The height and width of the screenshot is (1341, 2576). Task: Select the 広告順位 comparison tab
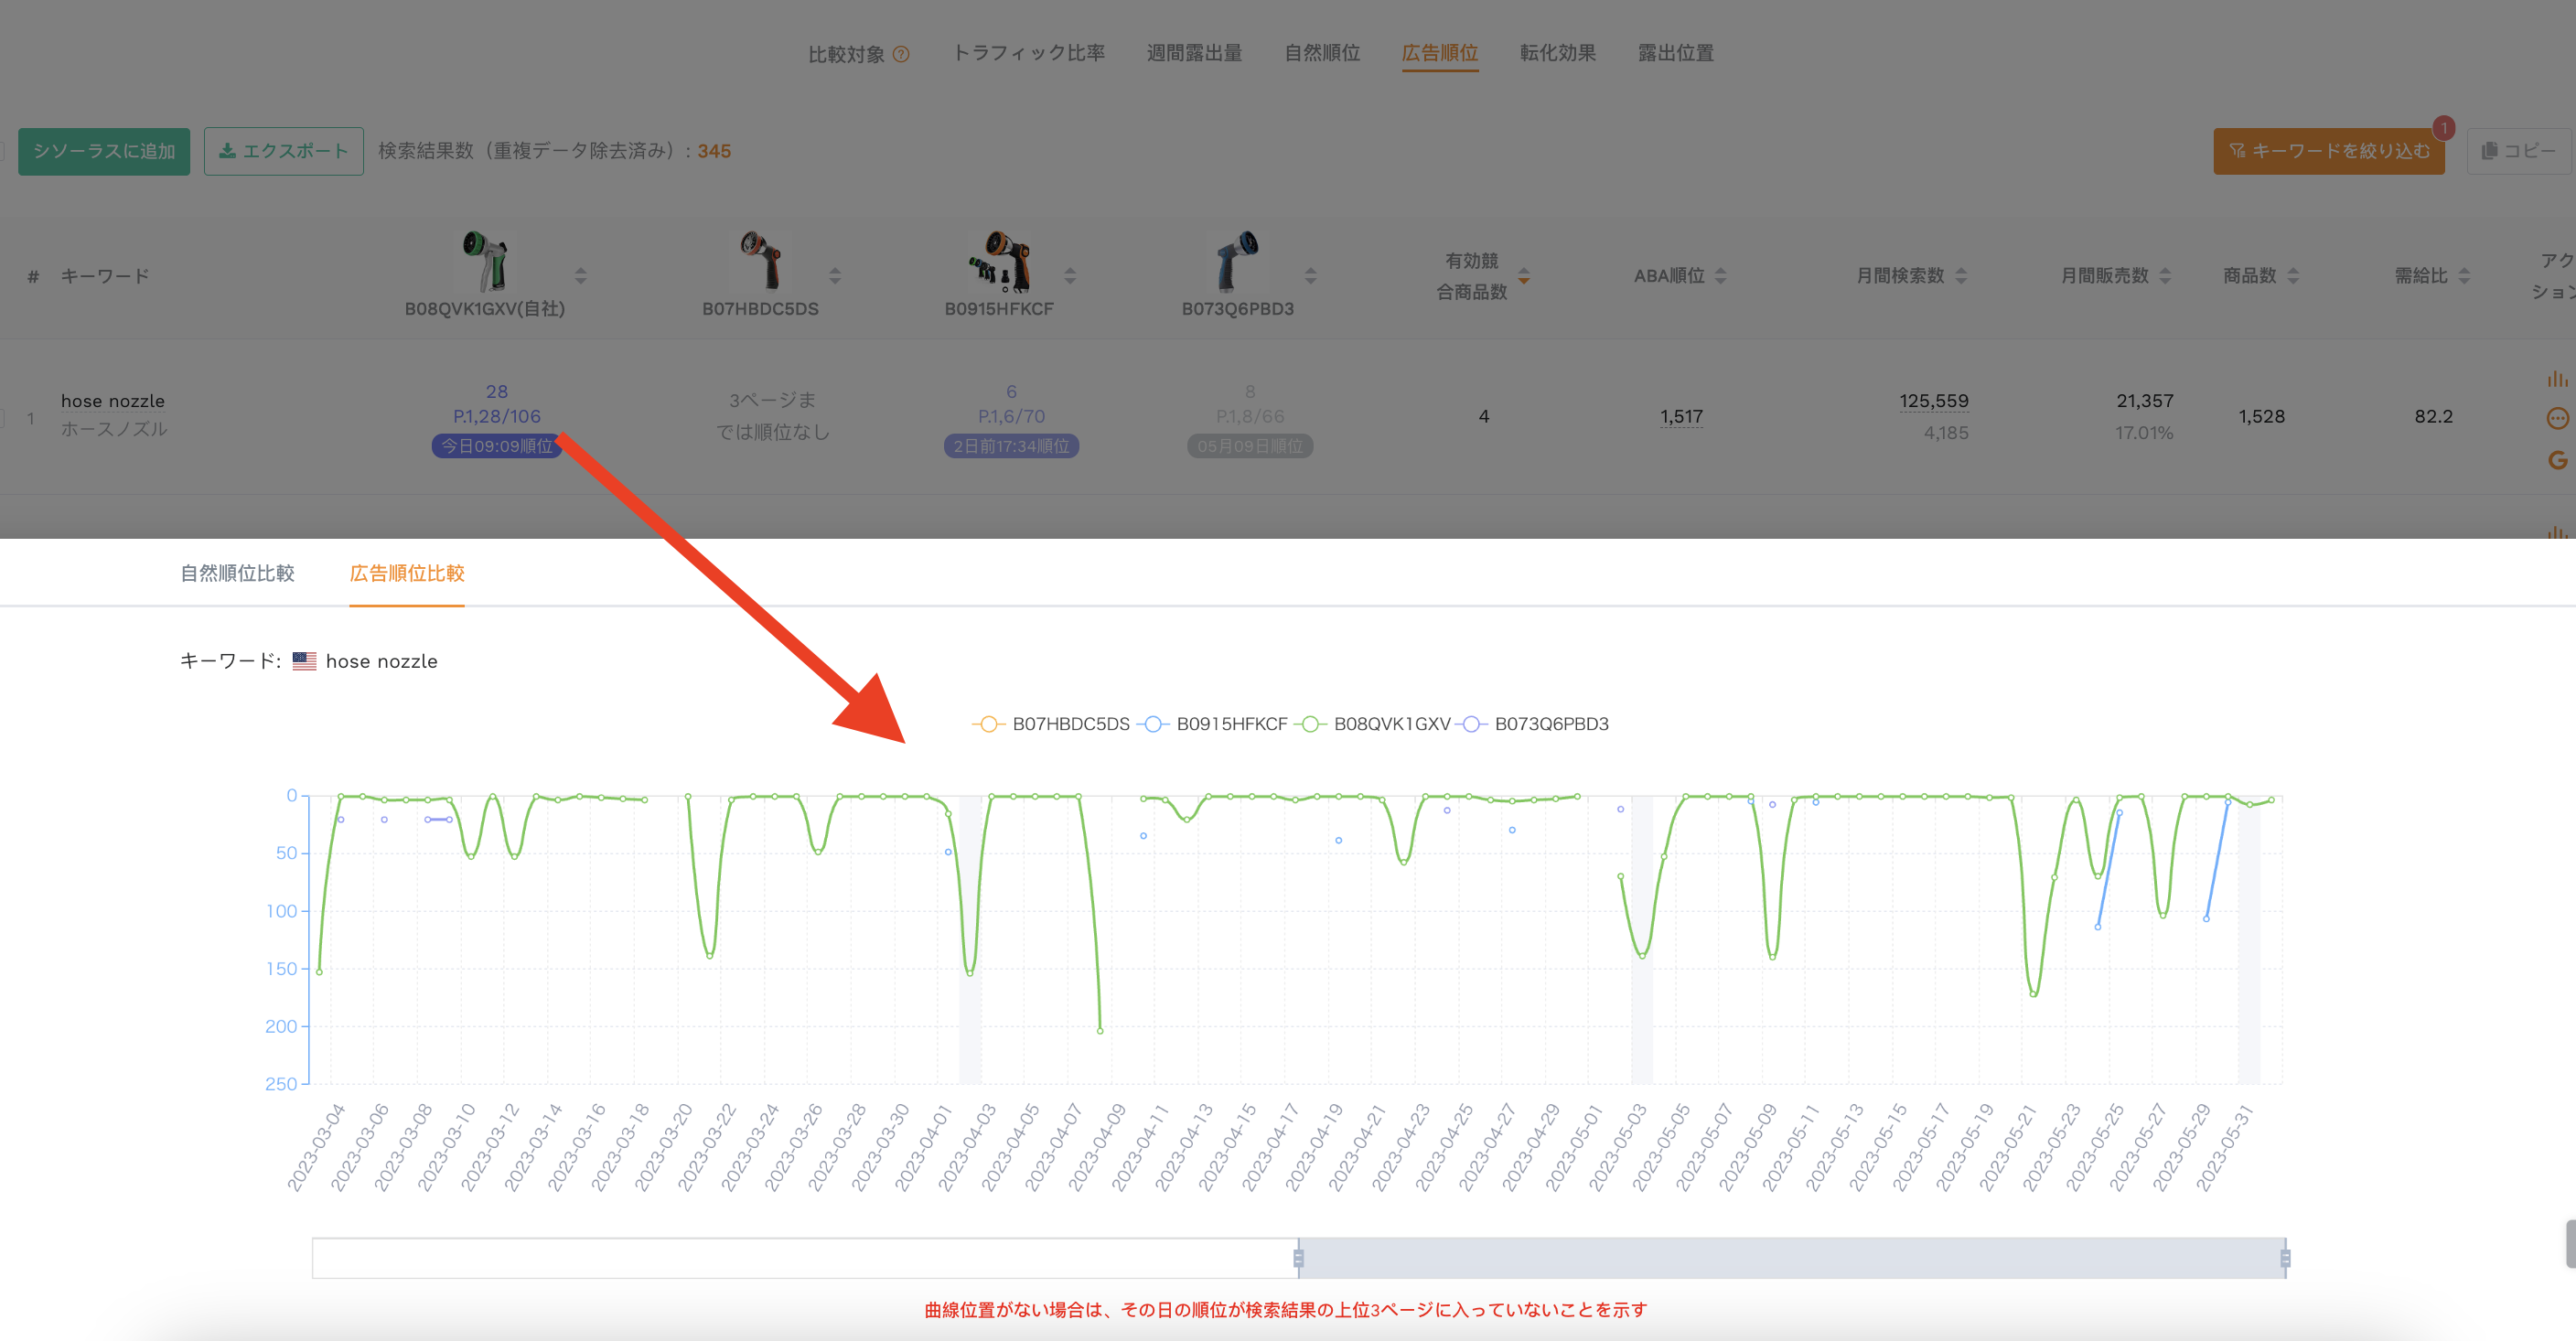click(1440, 53)
